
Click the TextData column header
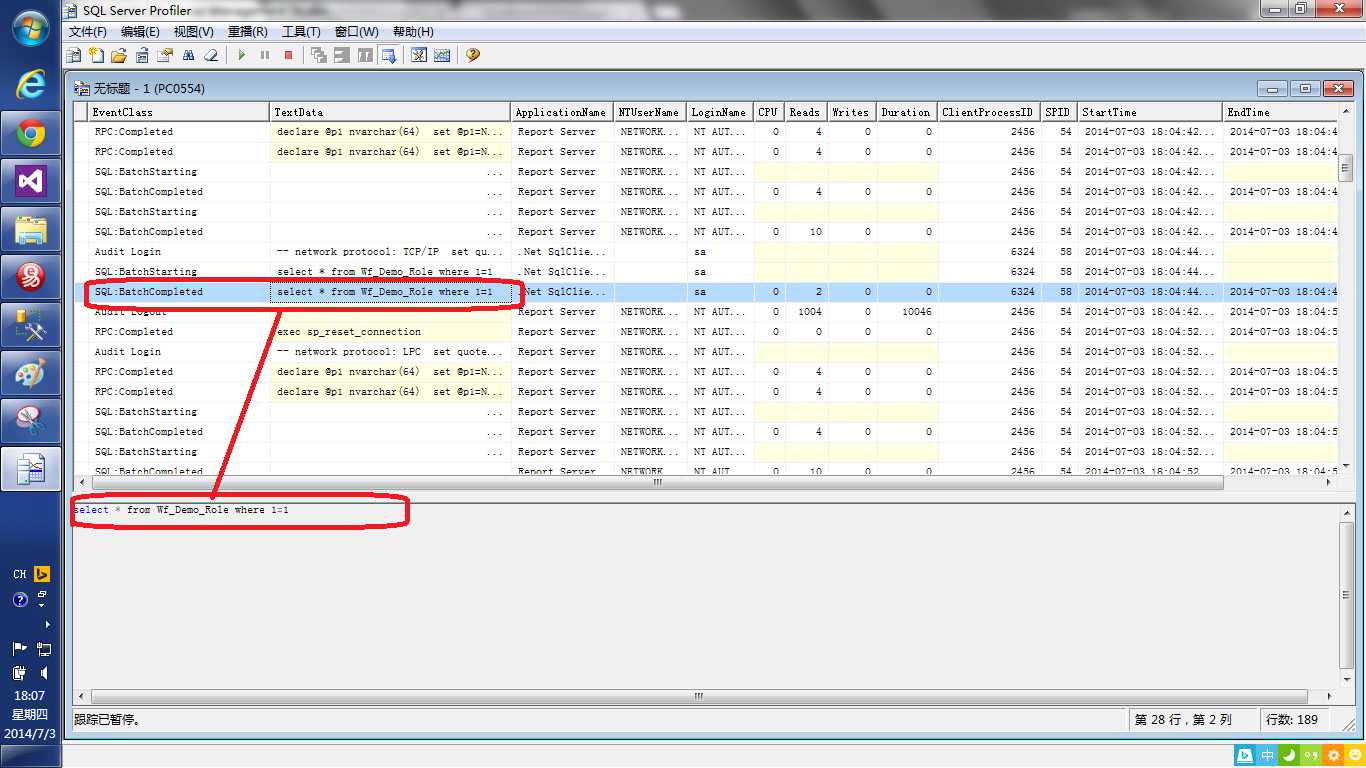[391, 112]
